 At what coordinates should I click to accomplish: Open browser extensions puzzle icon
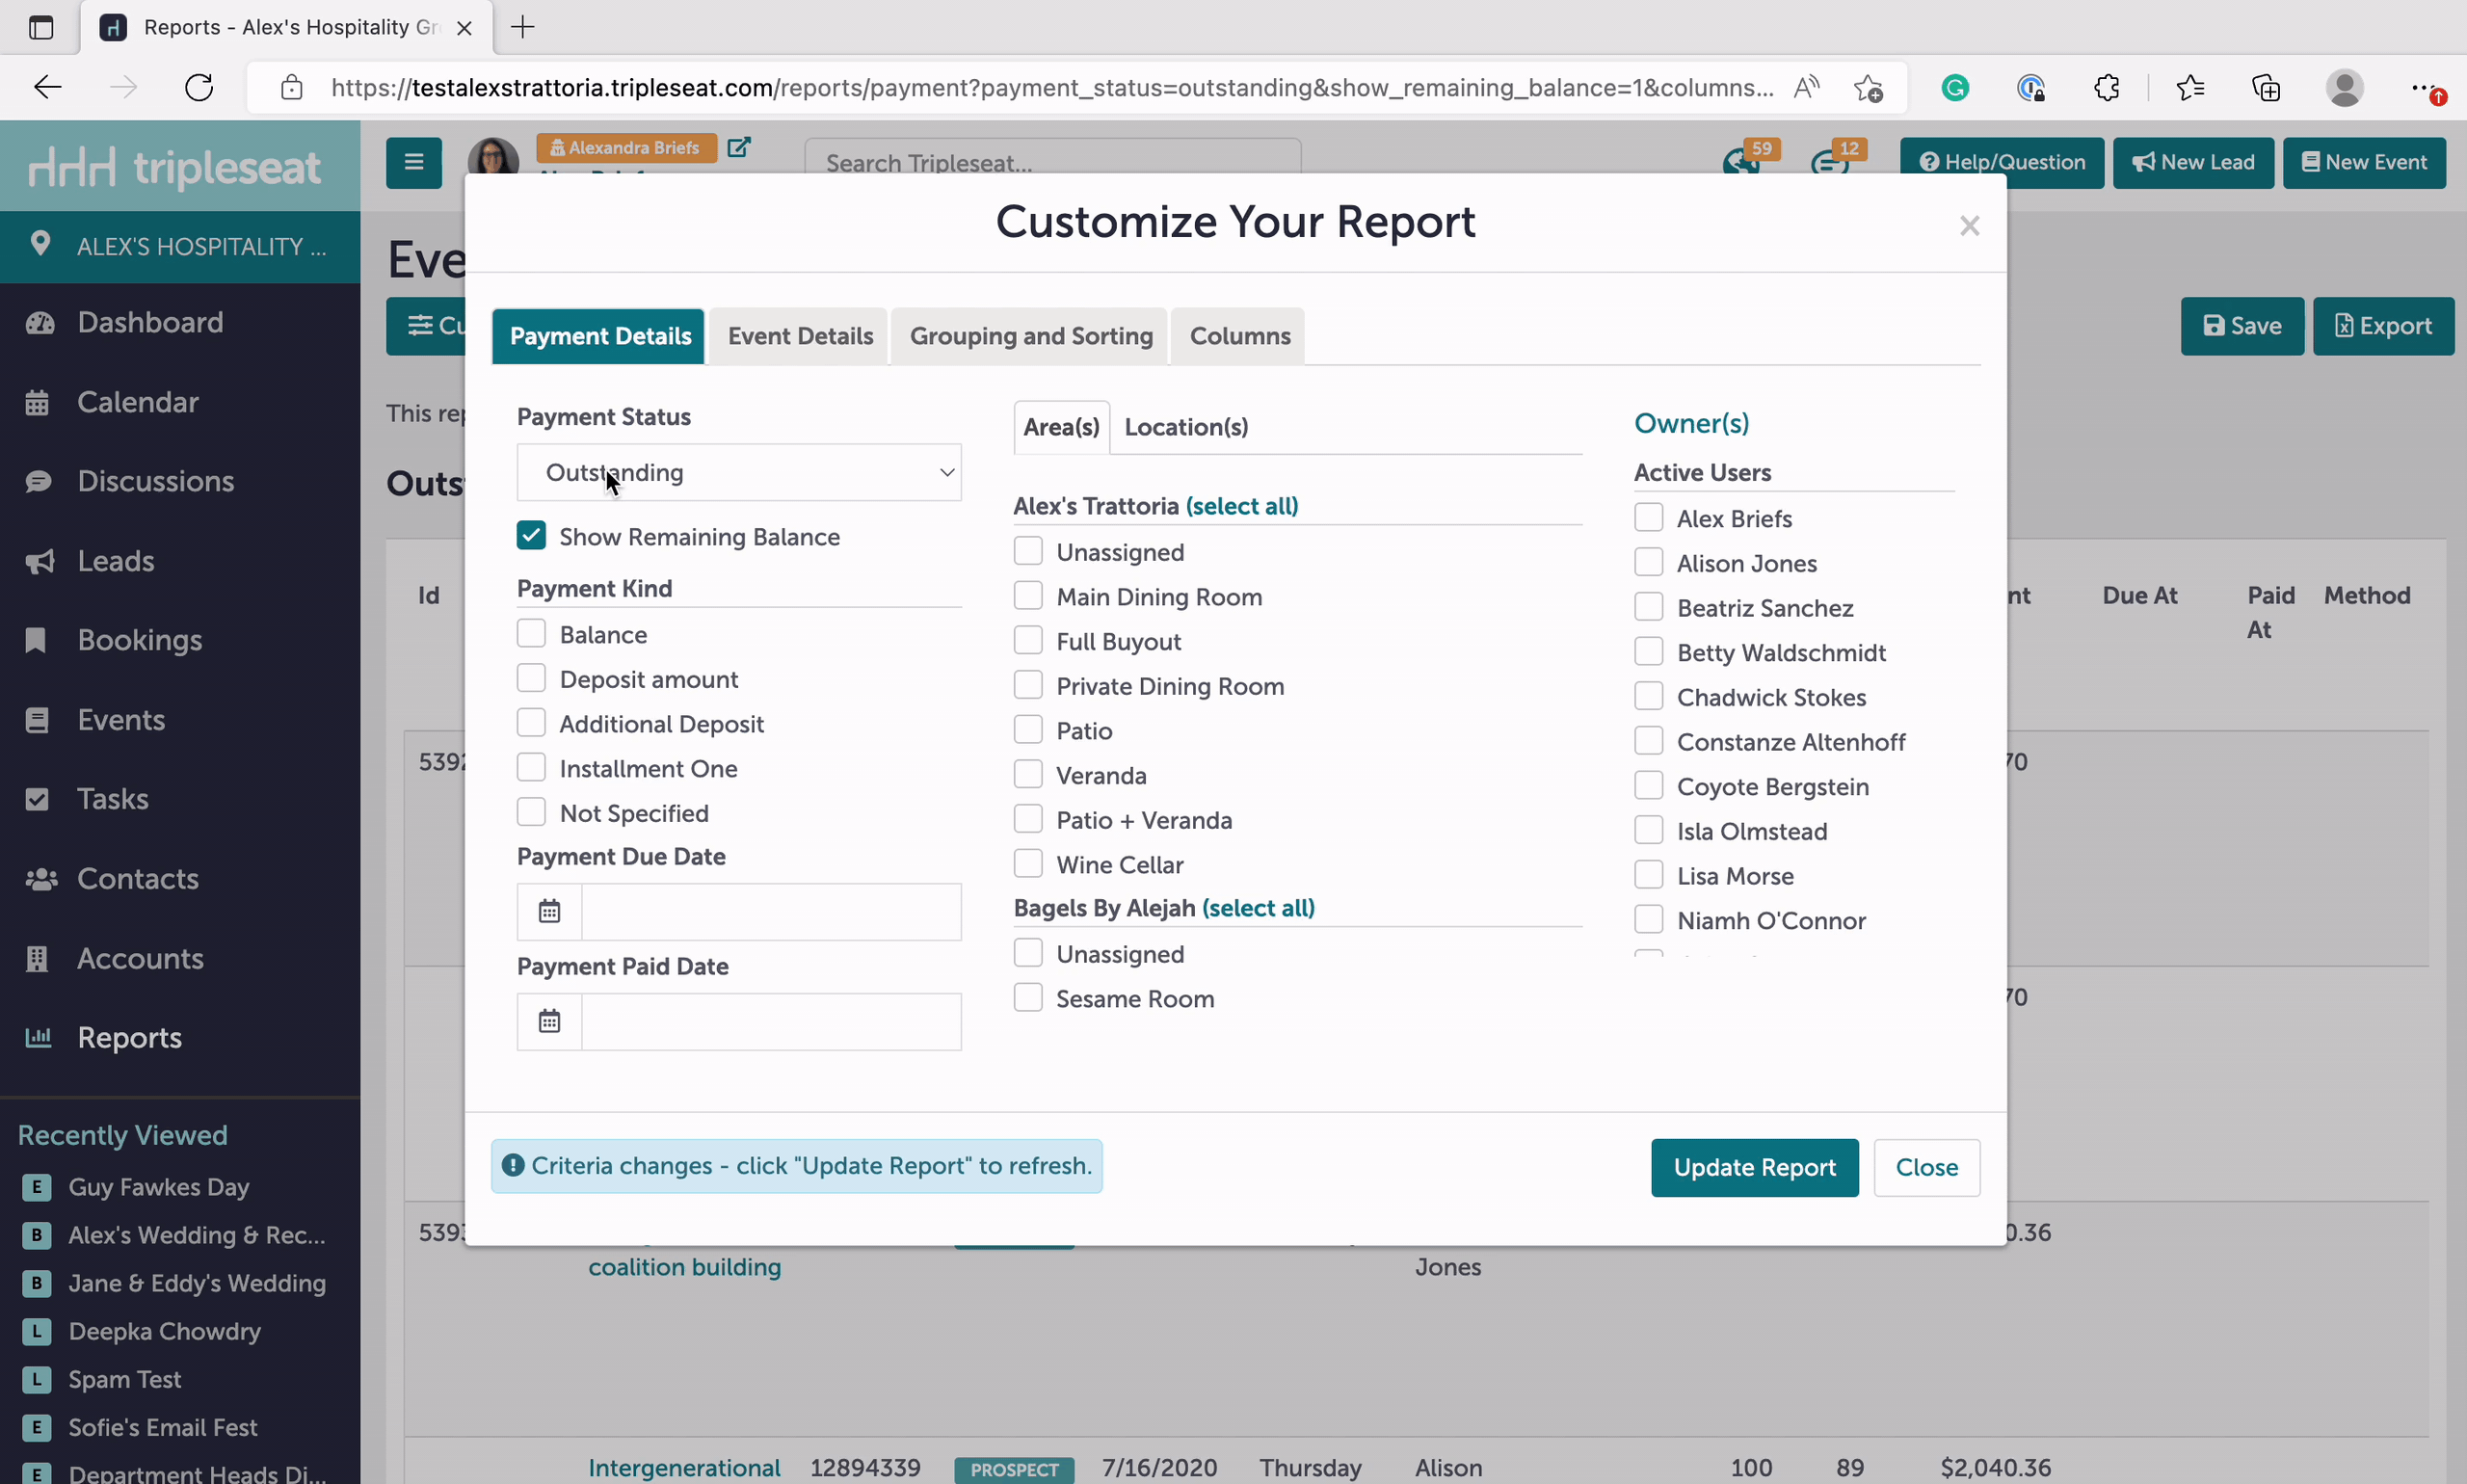(2106, 88)
